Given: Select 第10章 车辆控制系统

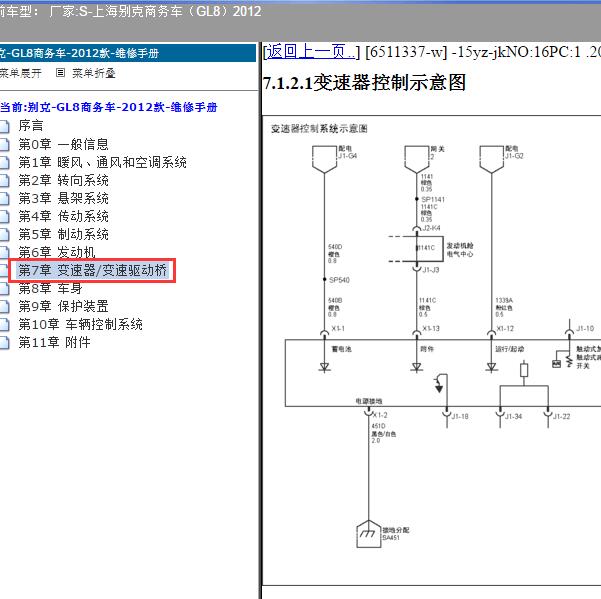Looking at the screenshot, I should [80, 324].
